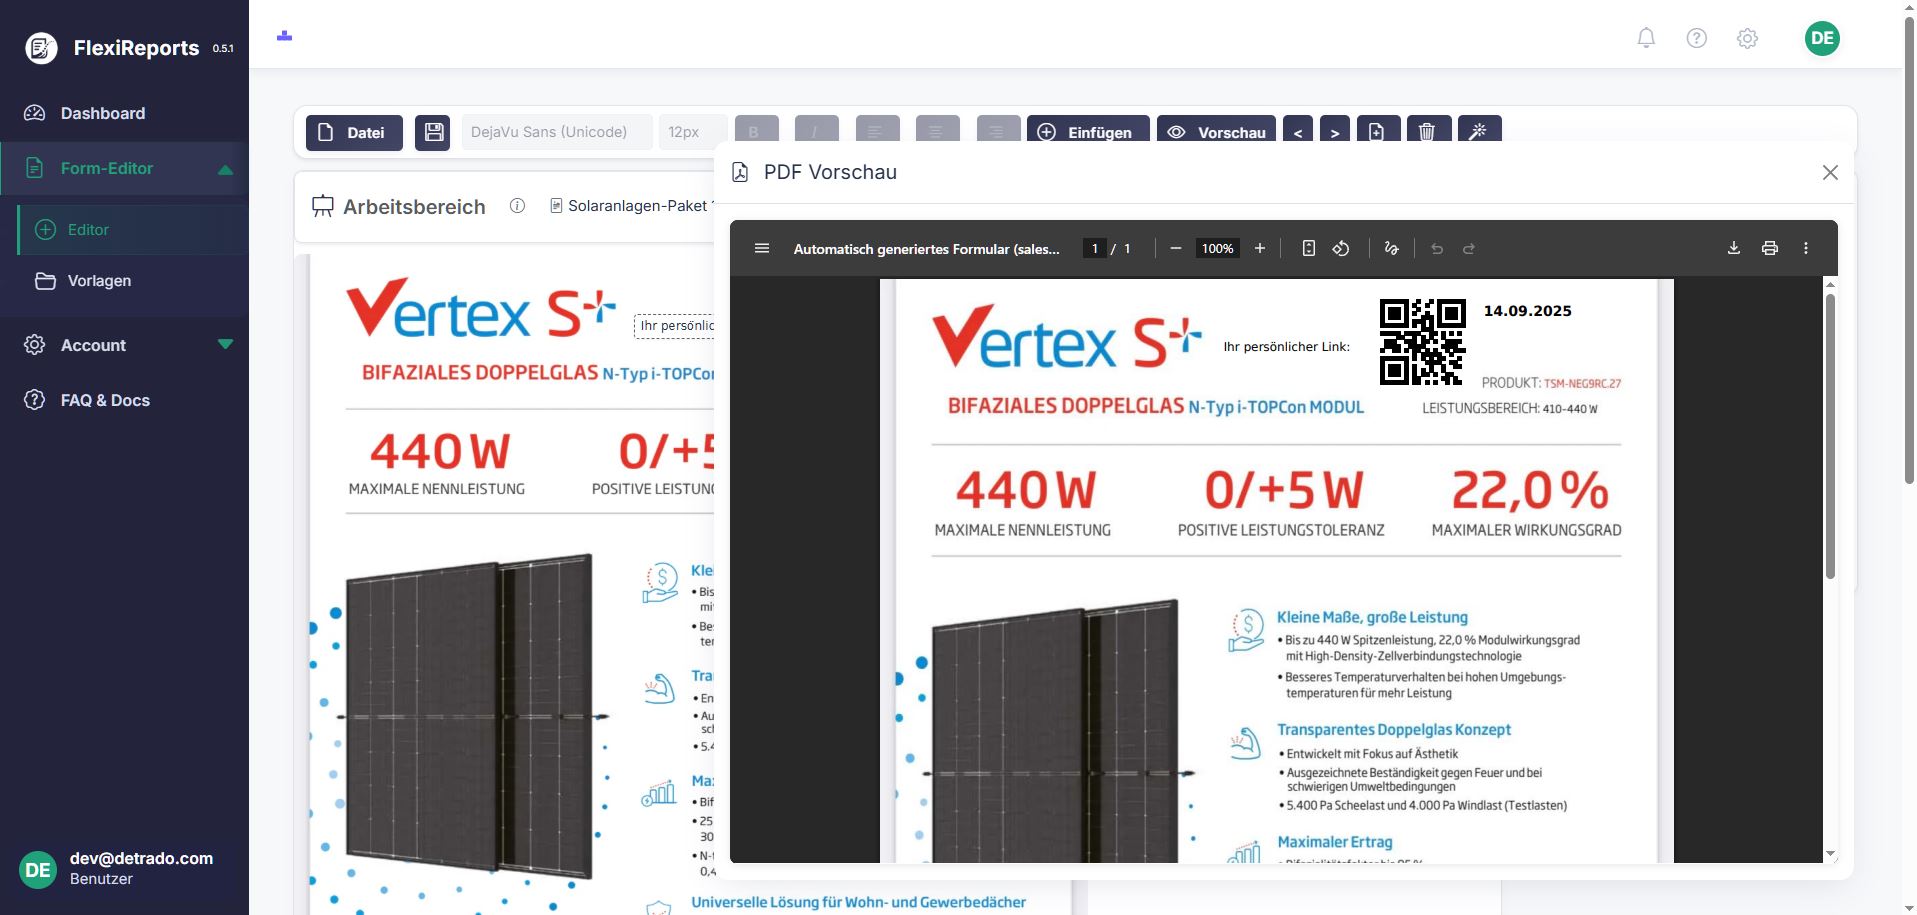Screen dimensions: 1917x915
Task: Collapse the Form-Editor sidebar section
Action: tap(225, 169)
